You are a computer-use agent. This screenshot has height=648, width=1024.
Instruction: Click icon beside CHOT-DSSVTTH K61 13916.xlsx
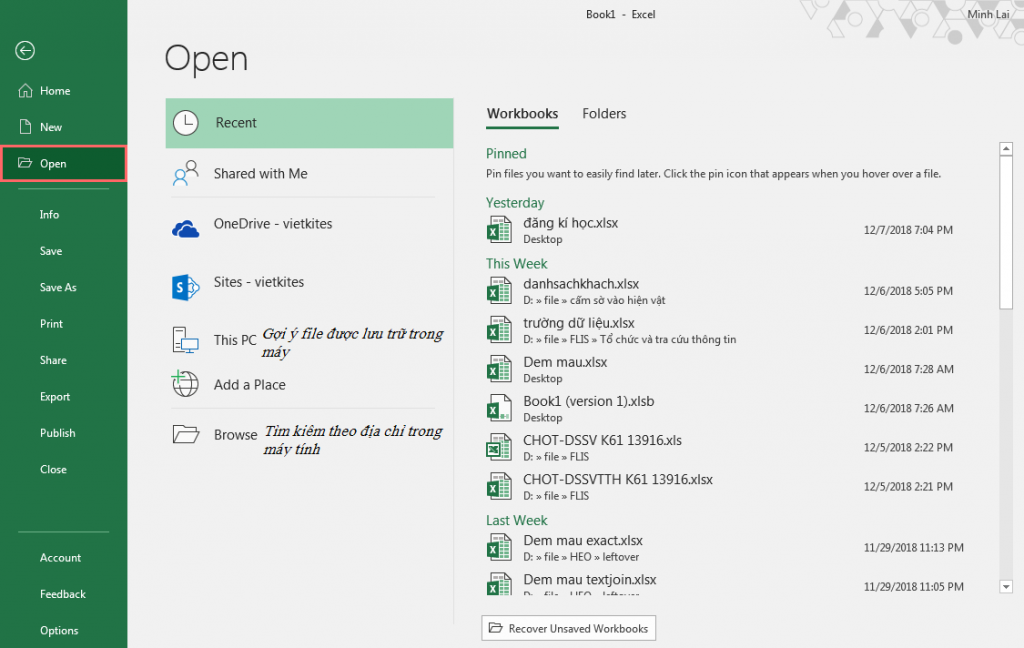(500, 487)
